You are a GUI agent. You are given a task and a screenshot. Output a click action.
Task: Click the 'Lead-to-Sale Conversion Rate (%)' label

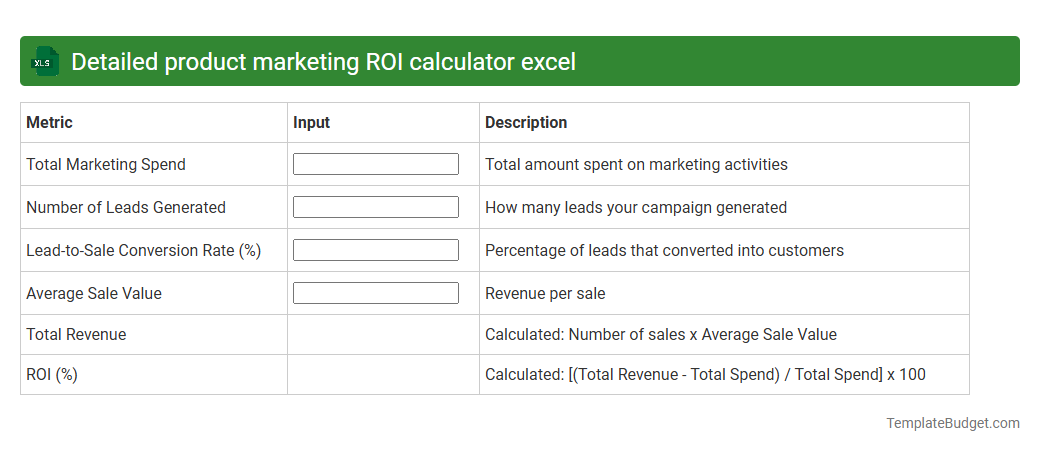pyautogui.click(x=143, y=251)
